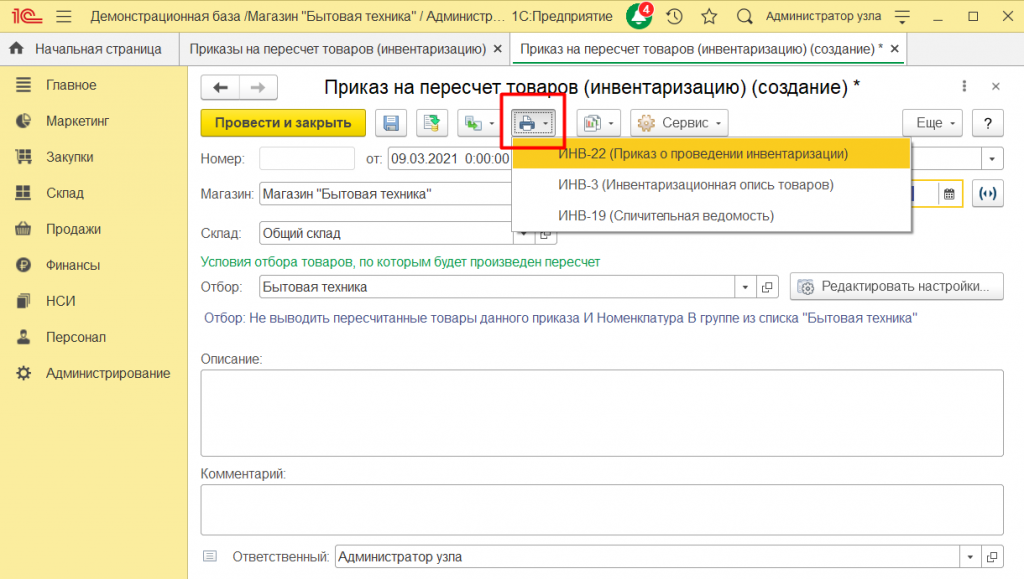
Task: Open the Сервис dropdown menu
Action: click(x=679, y=123)
